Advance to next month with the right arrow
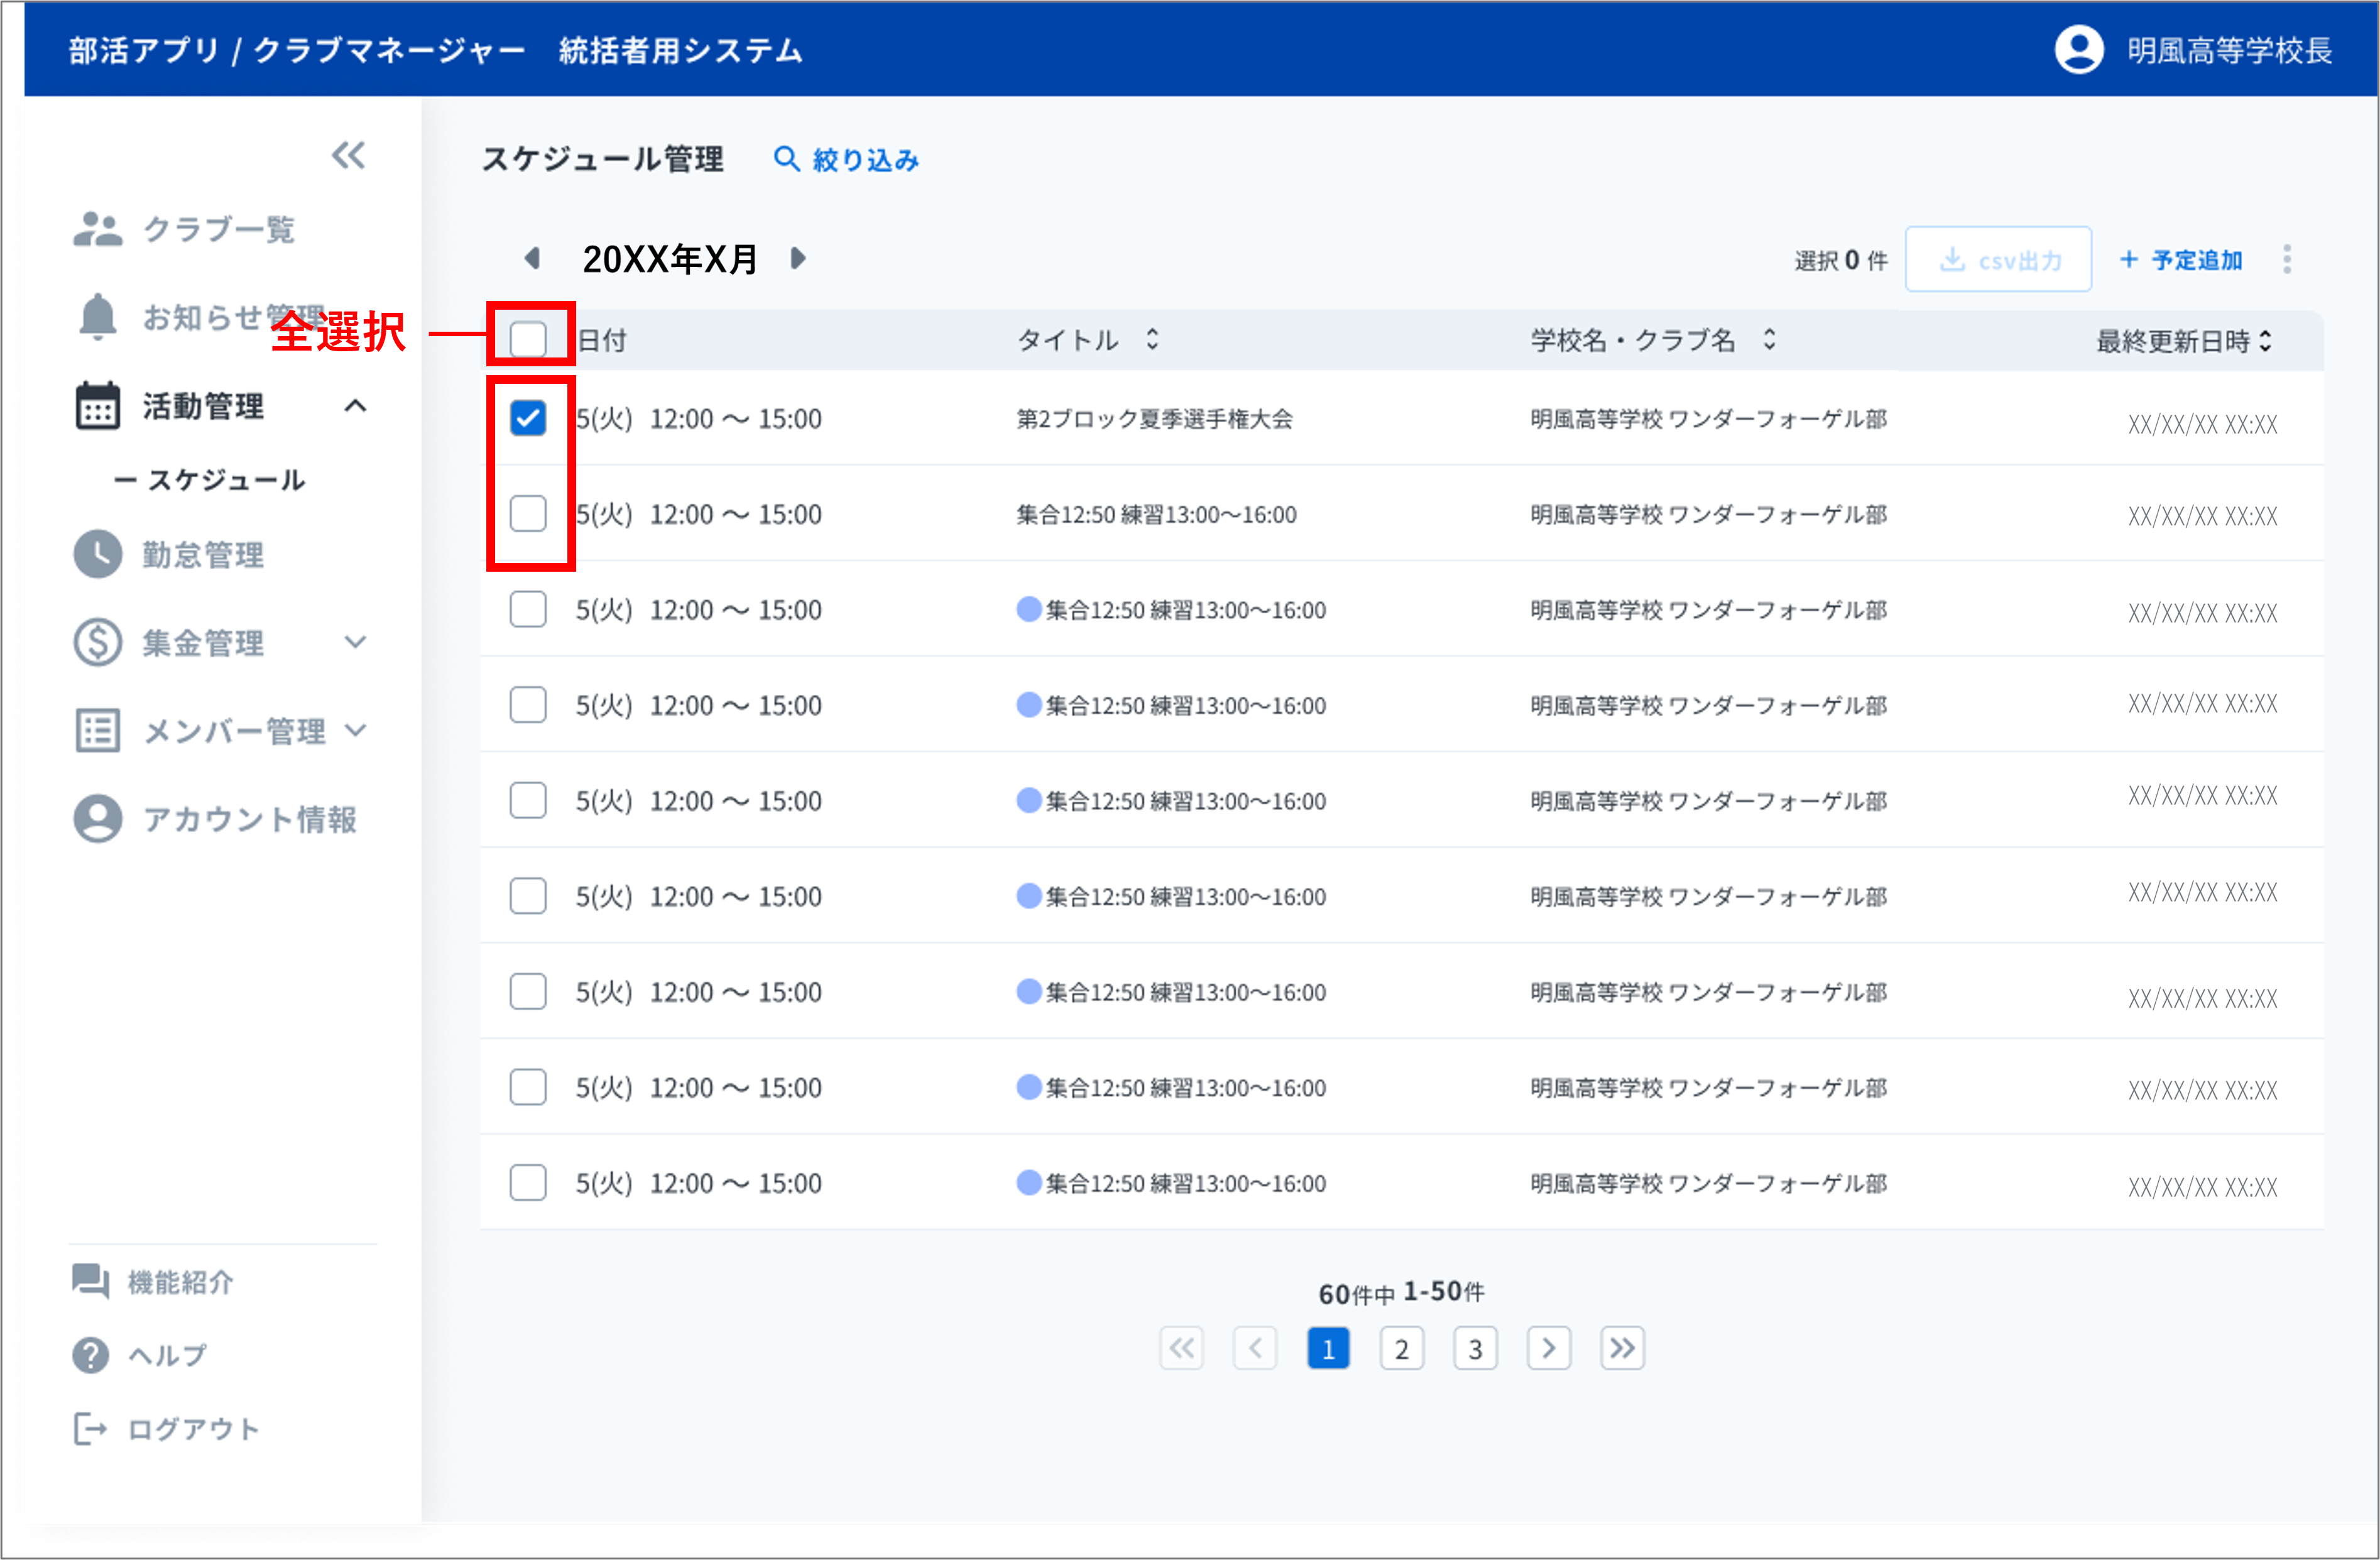The image size is (2380, 1560). [x=798, y=258]
